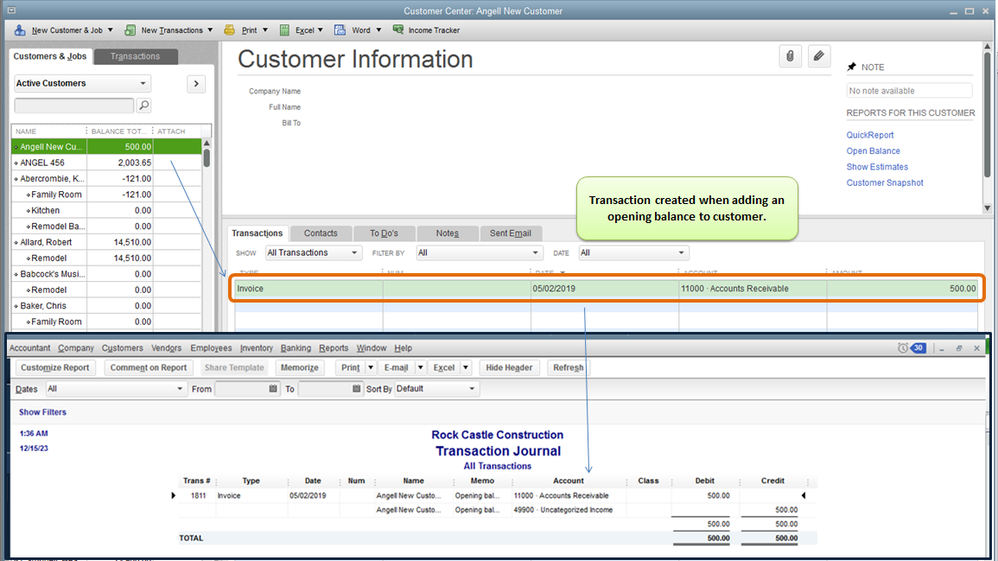Open the Show All Transactions dropdown
Viewport: 998px width, 561px height.
point(314,253)
